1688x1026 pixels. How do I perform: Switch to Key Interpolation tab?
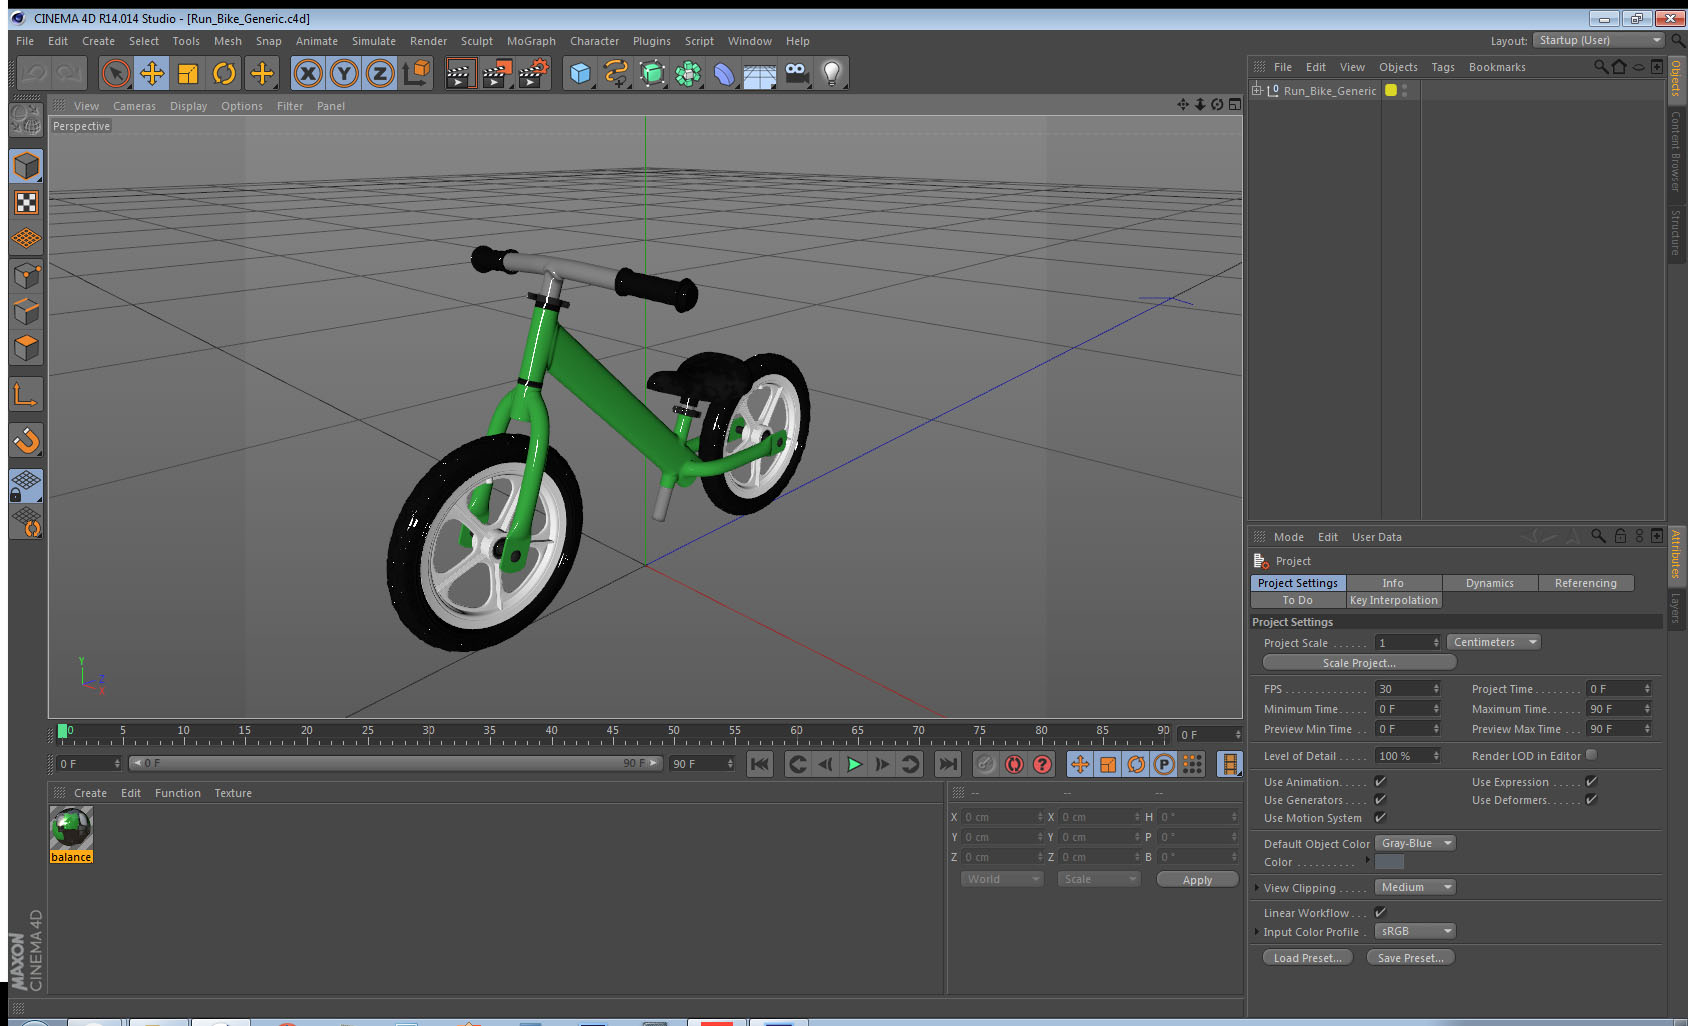pos(1393,600)
